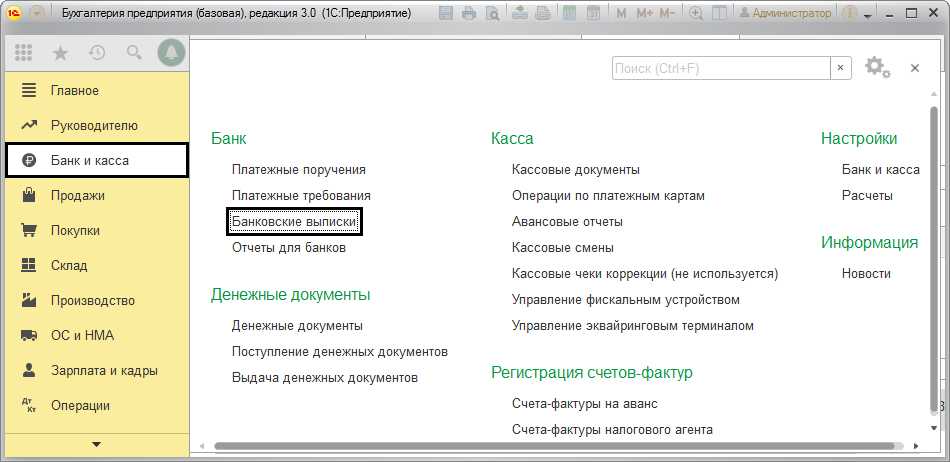950x462 pixels.
Task: Click the magnifier search icon in top panel
Action: pos(133,53)
